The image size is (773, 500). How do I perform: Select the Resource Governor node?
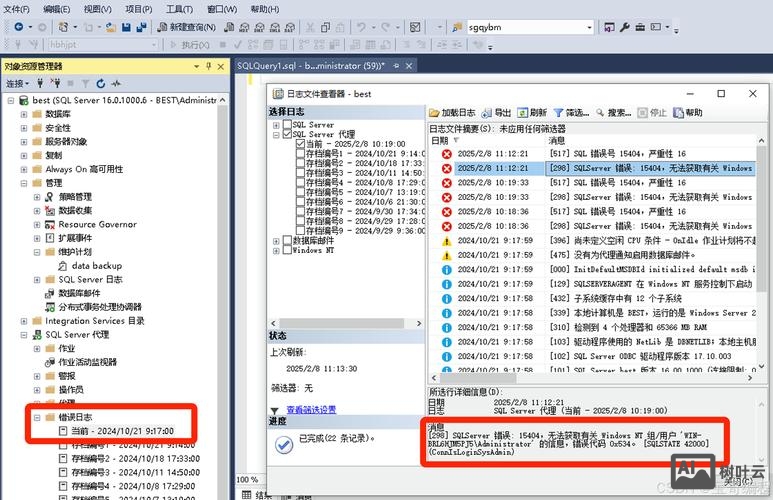tap(98, 224)
